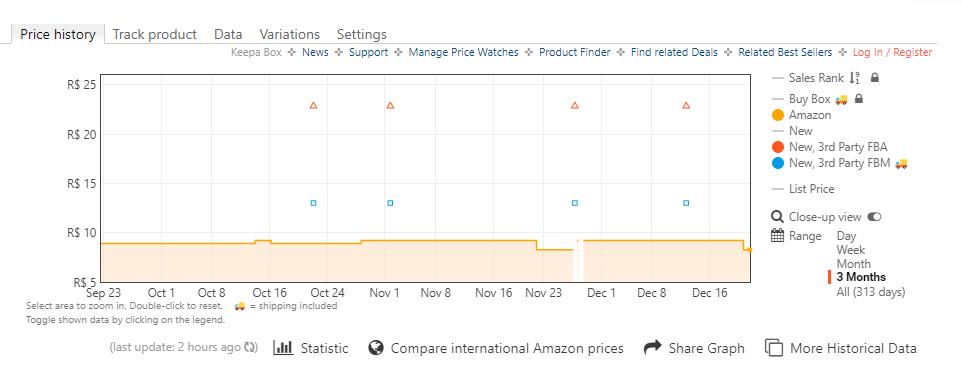Select All (313 days) range
Screen dimensions: 962x367
pyautogui.click(x=871, y=292)
